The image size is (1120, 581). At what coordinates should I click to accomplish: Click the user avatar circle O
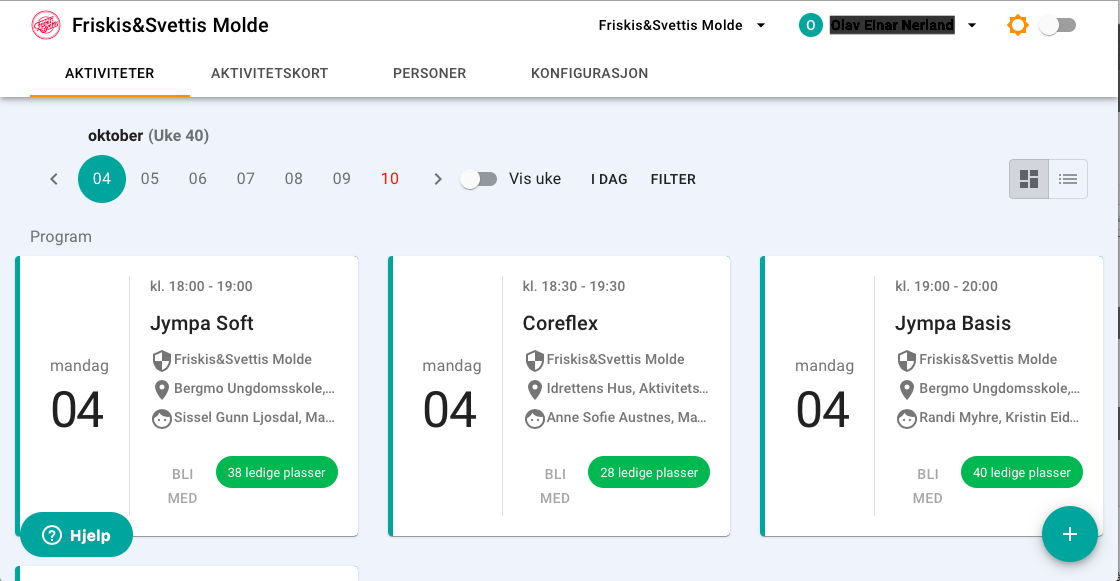pos(810,25)
